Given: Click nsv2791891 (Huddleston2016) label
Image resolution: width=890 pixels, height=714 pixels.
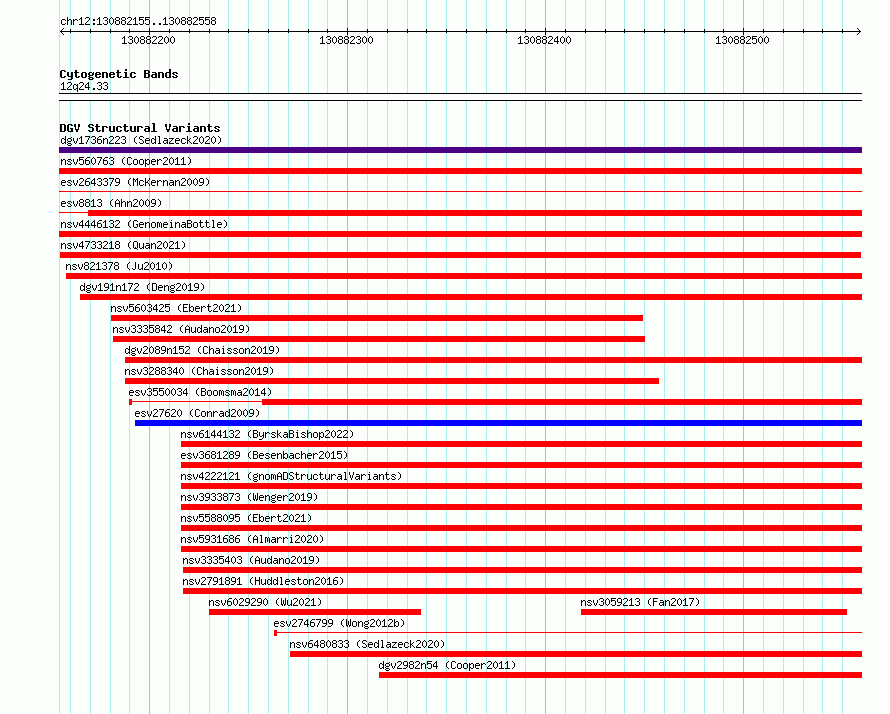Looking at the screenshot, I should pyautogui.click(x=263, y=581).
